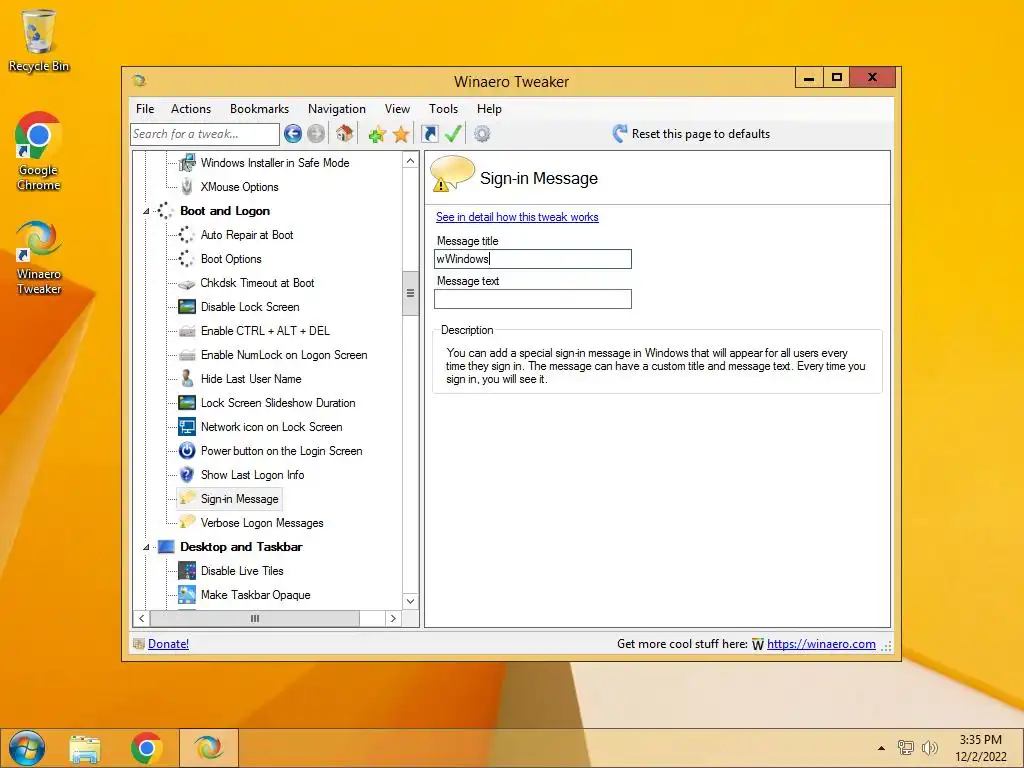Screen dimensions: 1024x768
Task: Open the Navigation menu
Action: pos(337,109)
